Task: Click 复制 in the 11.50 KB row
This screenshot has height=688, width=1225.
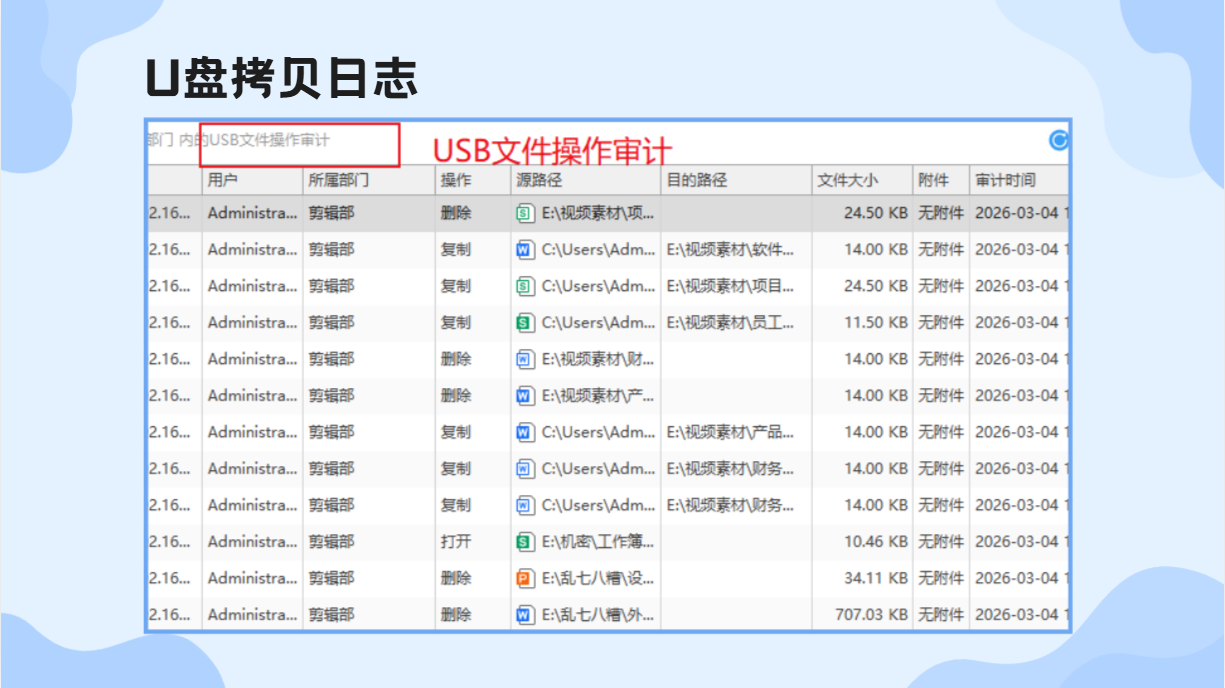Action: click(456, 323)
